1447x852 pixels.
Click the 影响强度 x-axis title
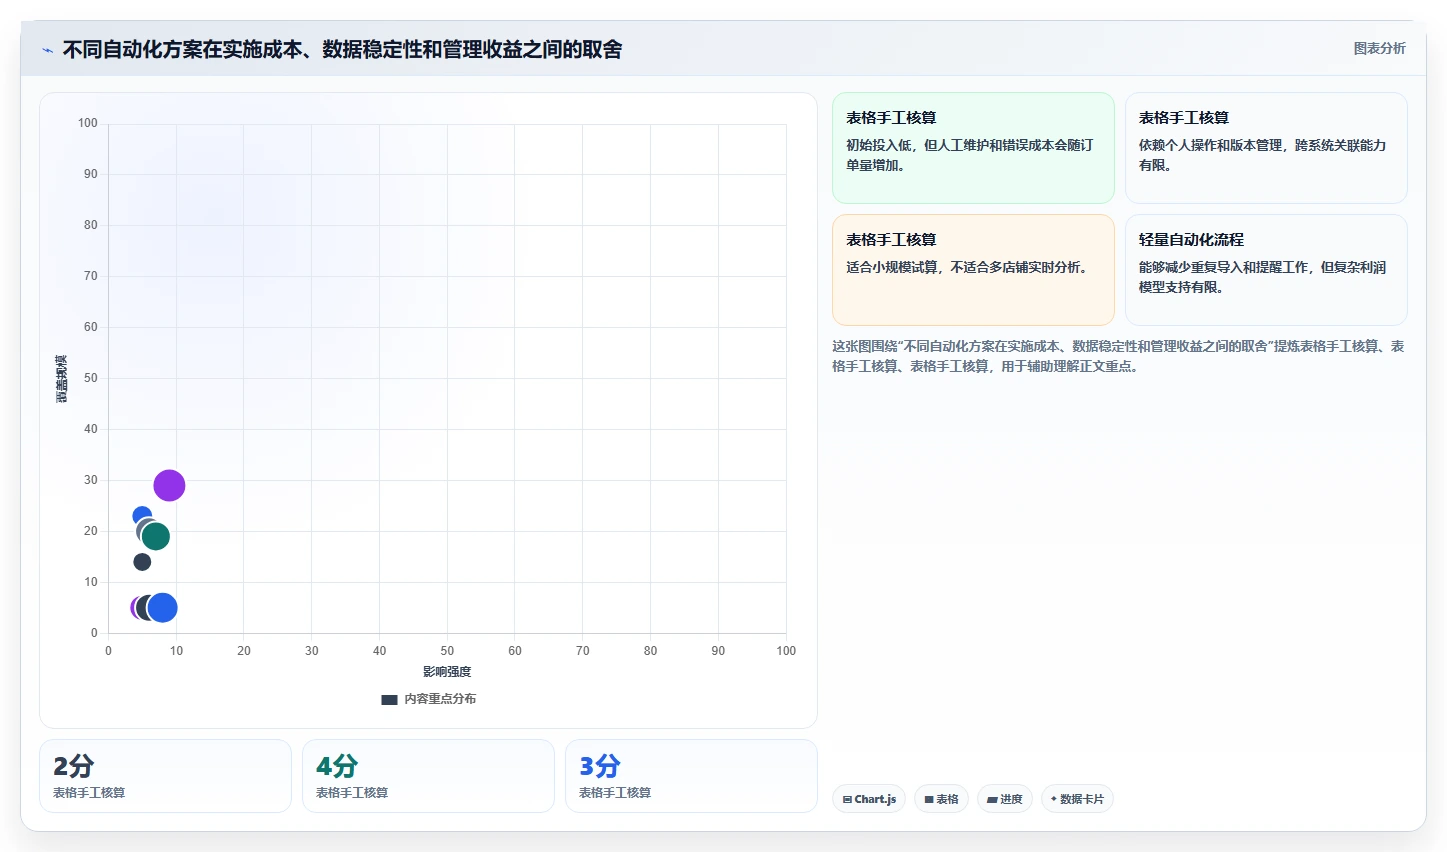[447, 672]
